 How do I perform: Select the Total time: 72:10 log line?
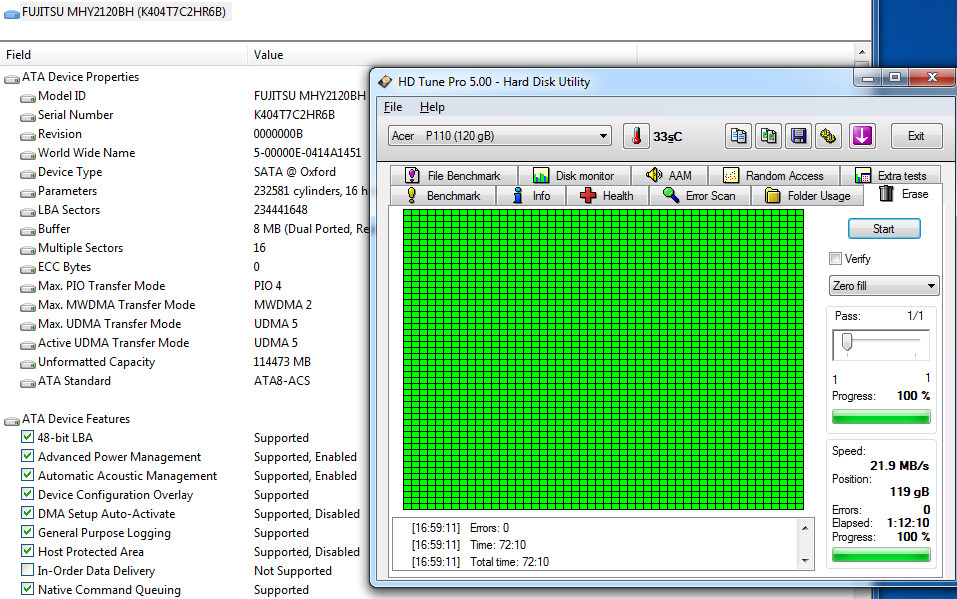[x=480, y=562]
